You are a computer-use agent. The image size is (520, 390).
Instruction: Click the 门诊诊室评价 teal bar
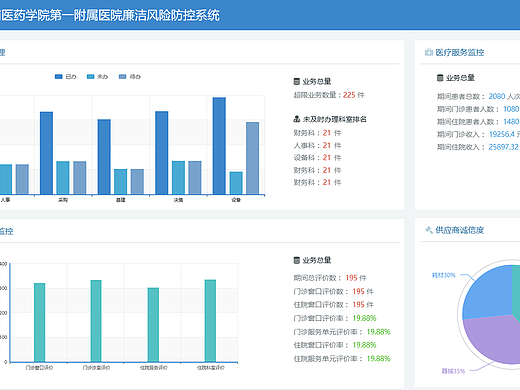(96, 321)
